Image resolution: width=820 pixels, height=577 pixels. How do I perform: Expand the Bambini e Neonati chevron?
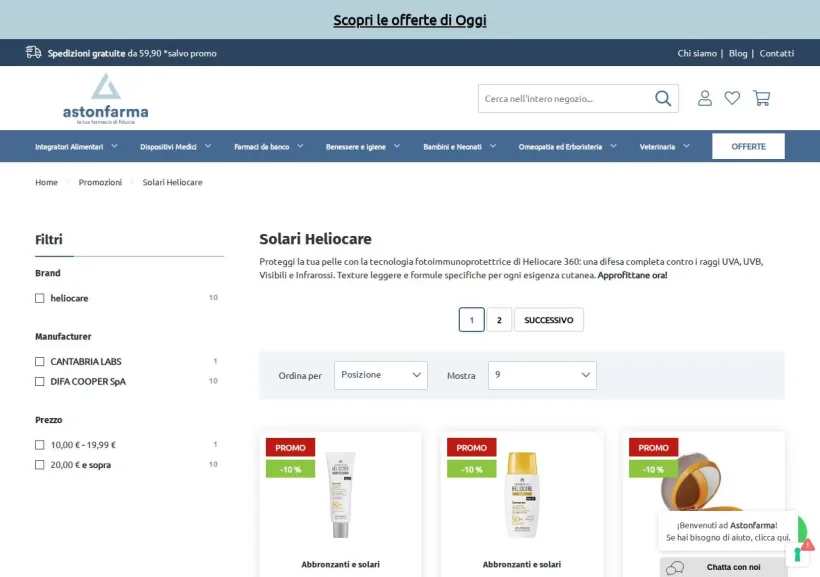point(493,146)
